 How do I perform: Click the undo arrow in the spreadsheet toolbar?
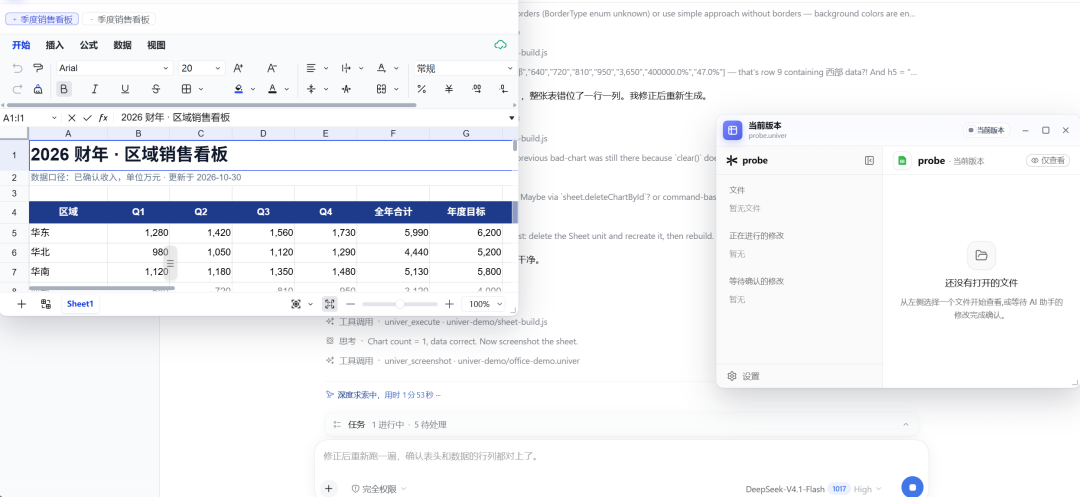click(x=18, y=68)
